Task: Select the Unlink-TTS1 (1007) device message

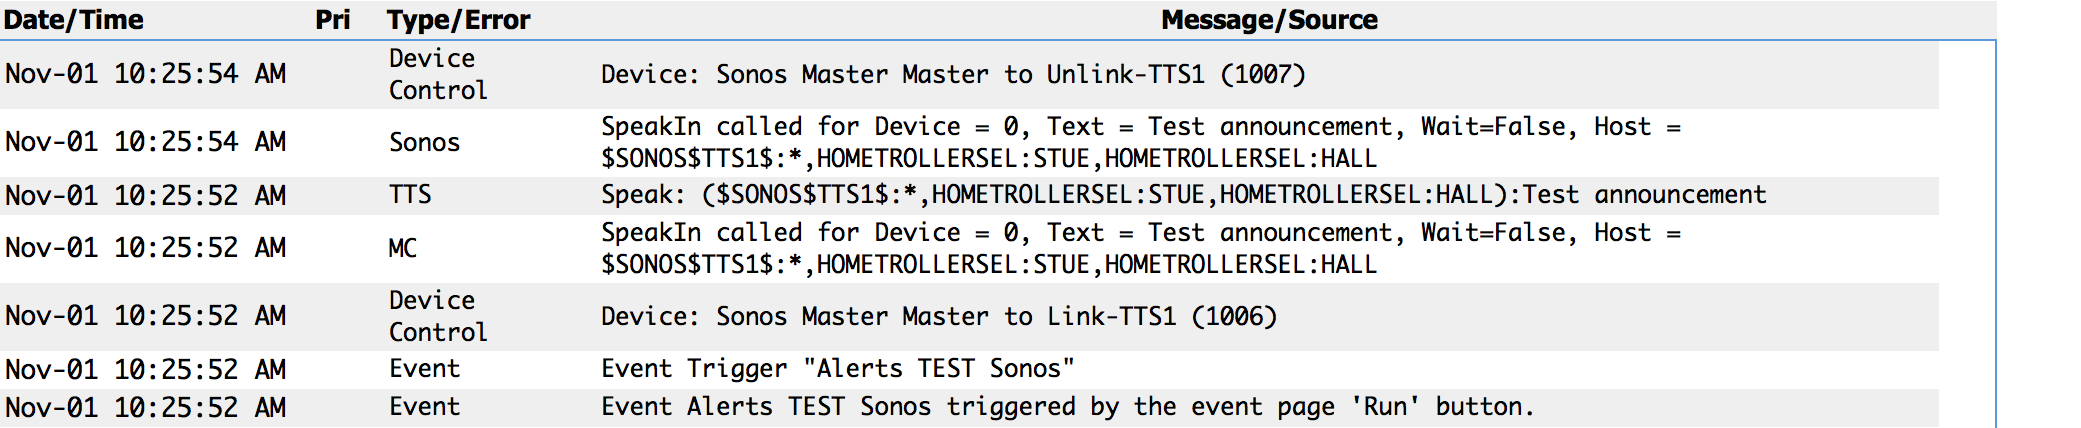Action: pyautogui.click(x=953, y=75)
